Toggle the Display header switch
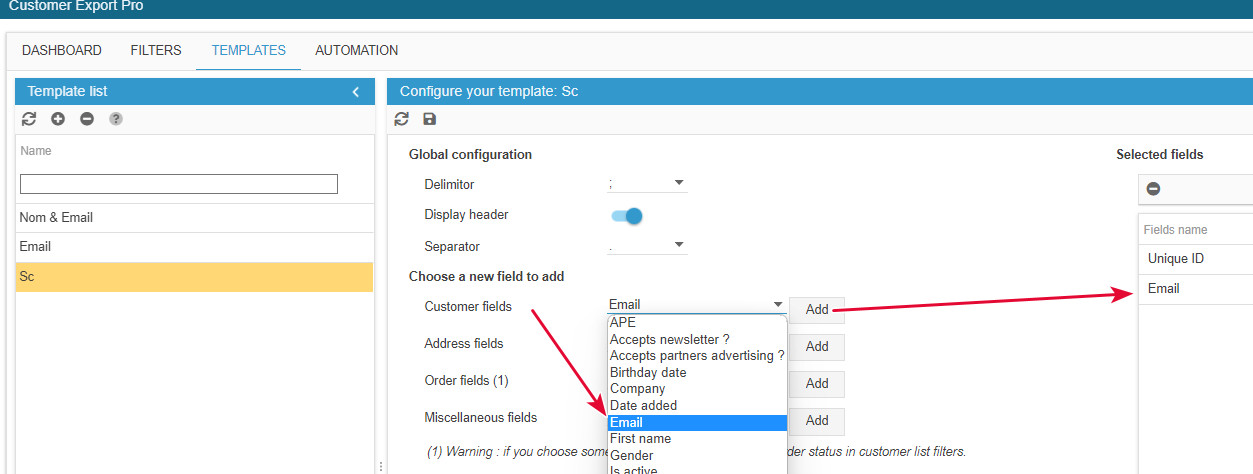The height and width of the screenshot is (474, 1253). click(627, 215)
